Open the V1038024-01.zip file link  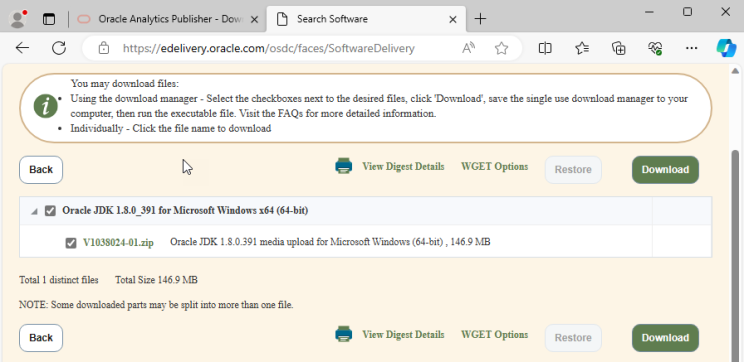click(118, 242)
